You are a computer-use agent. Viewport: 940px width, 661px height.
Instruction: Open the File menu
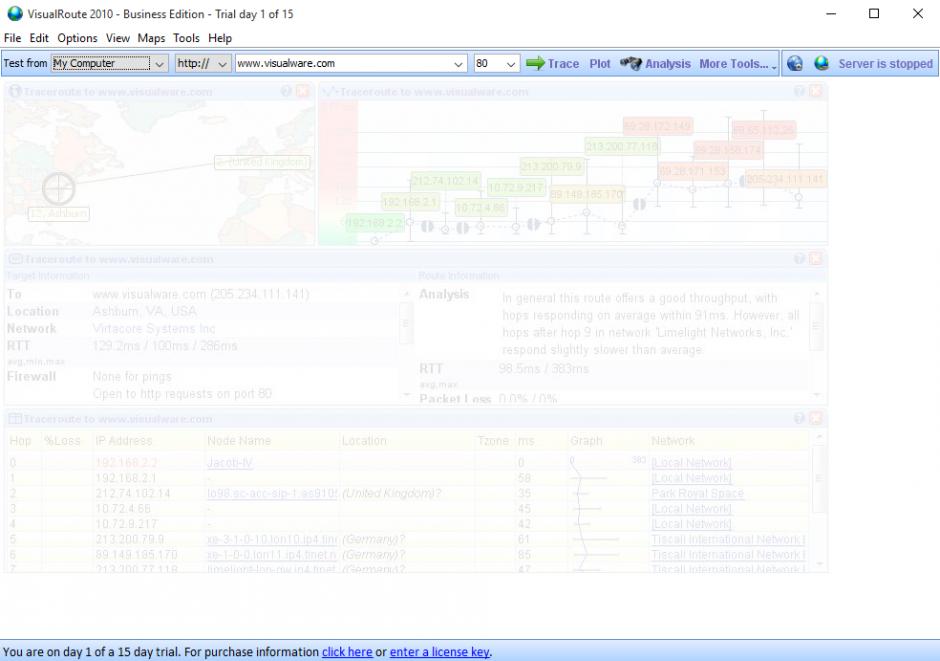tap(12, 38)
